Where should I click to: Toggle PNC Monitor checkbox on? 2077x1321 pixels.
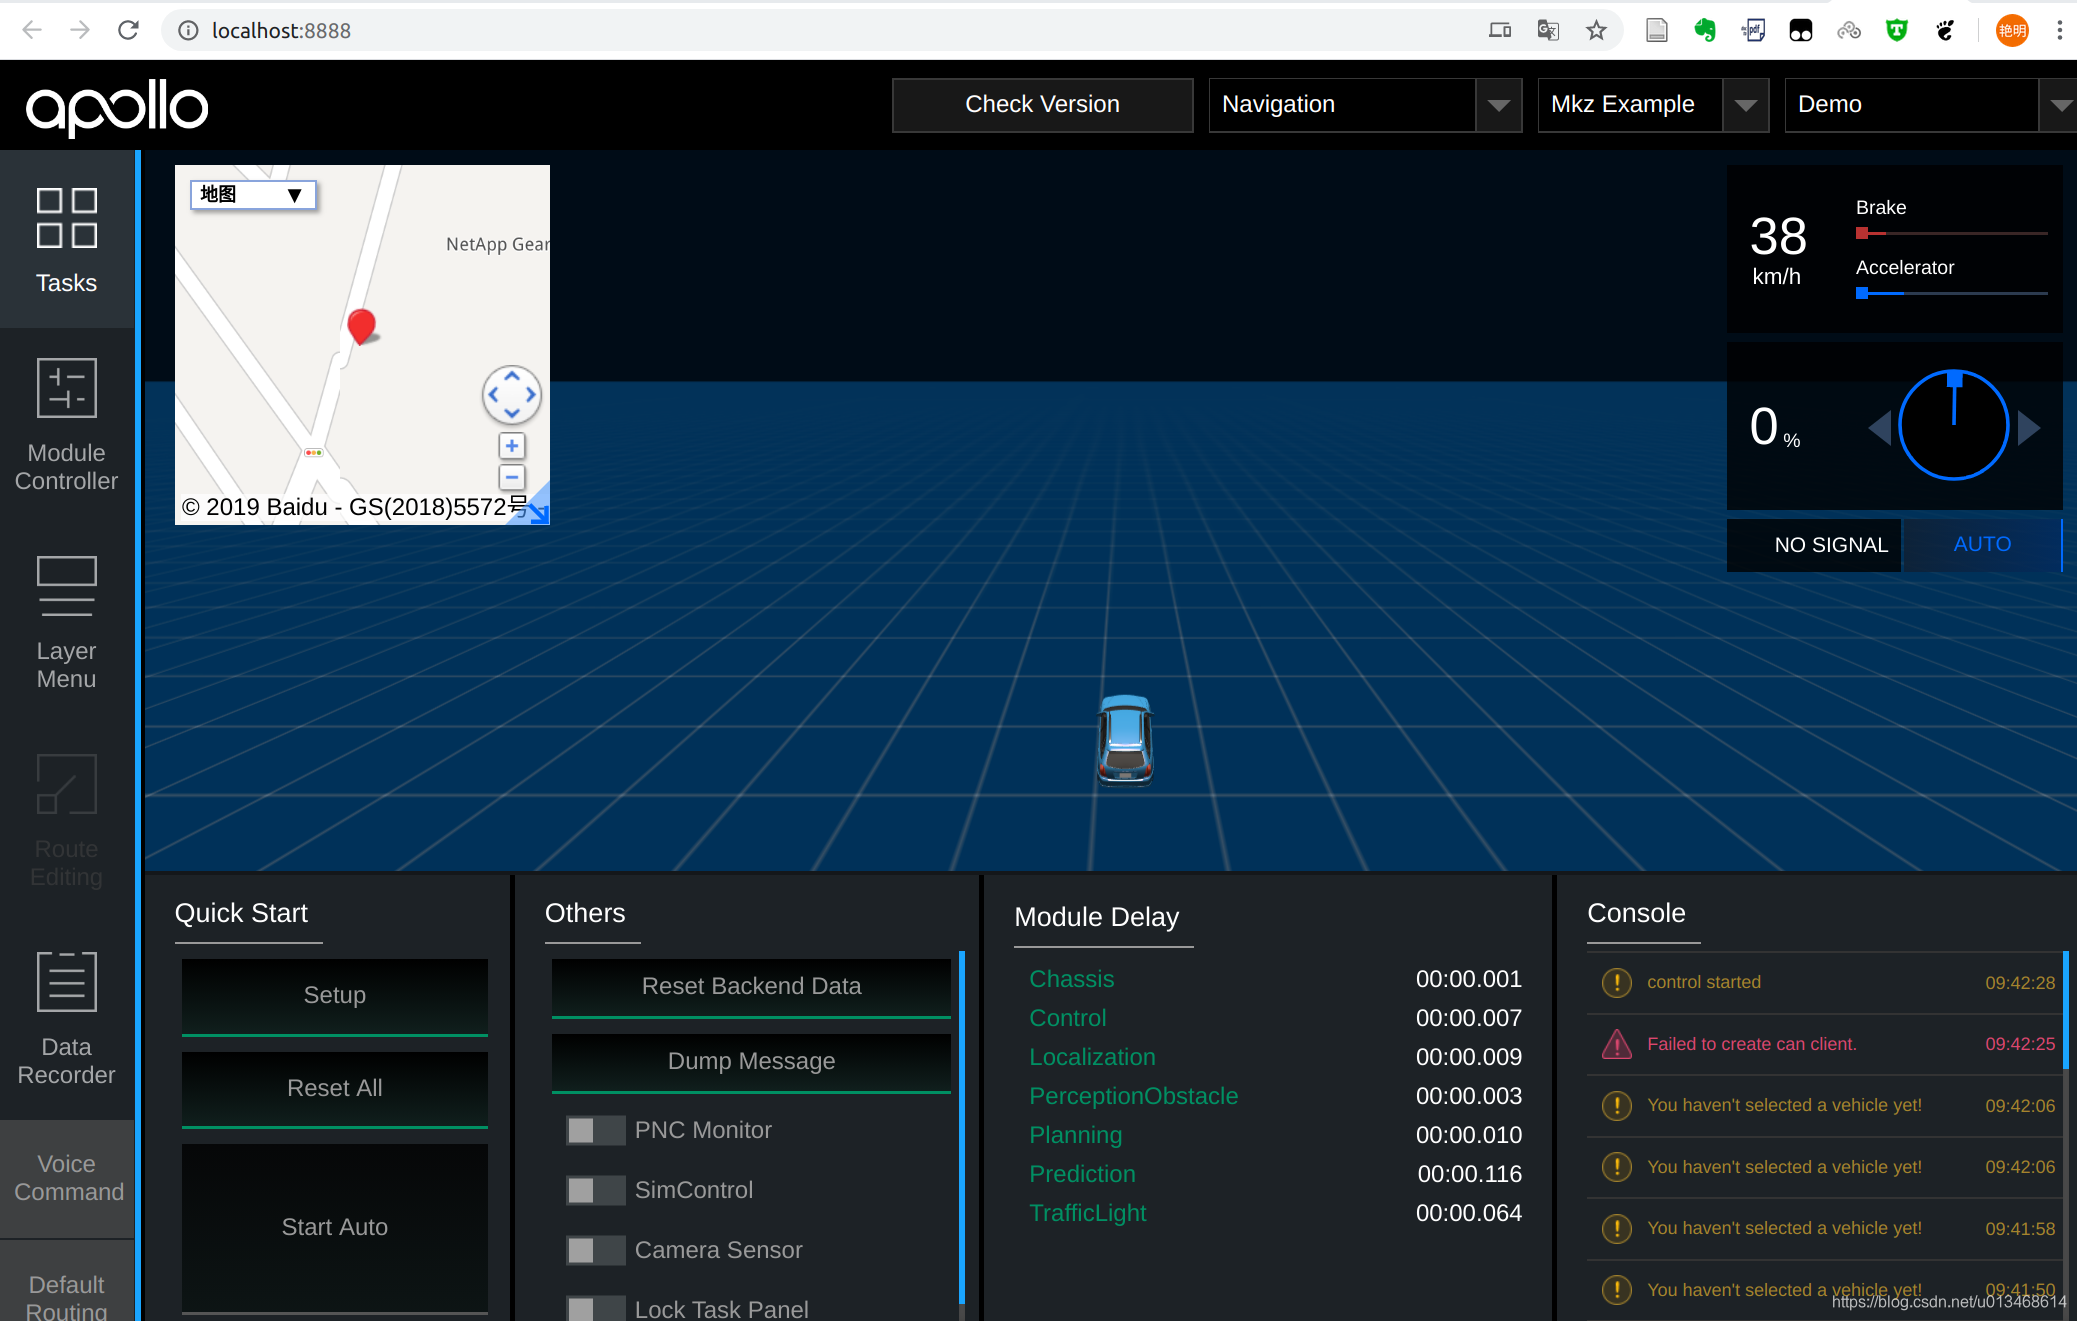(x=592, y=1129)
